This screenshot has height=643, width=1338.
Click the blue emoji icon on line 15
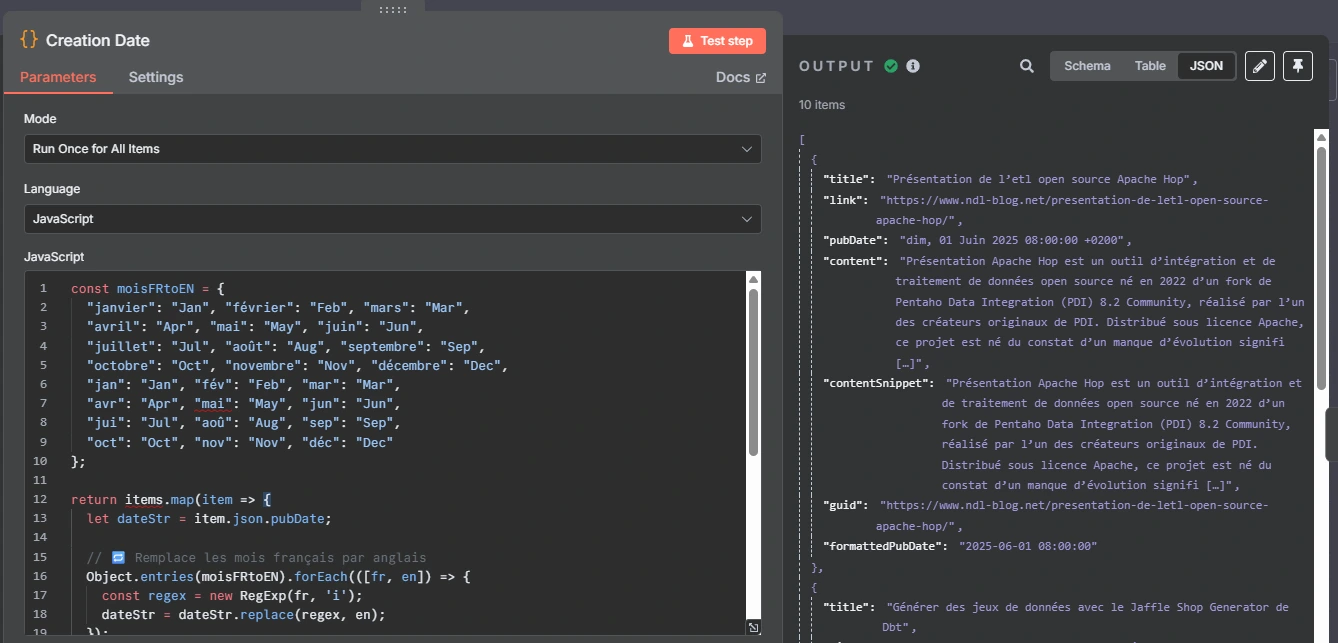pyautogui.click(x=118, y=558)
